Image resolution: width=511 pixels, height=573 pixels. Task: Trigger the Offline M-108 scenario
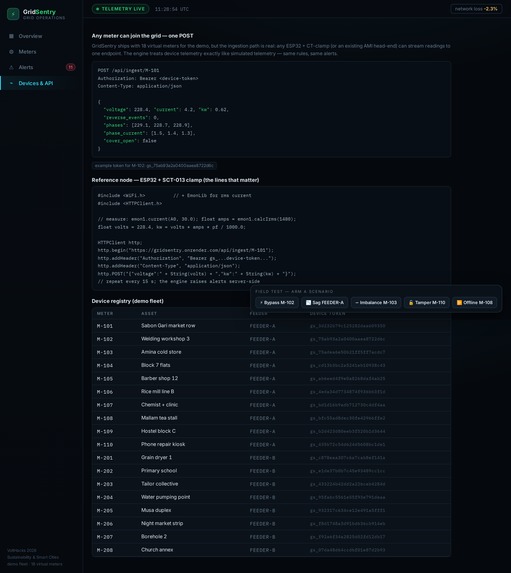click(x=474, y=303)
